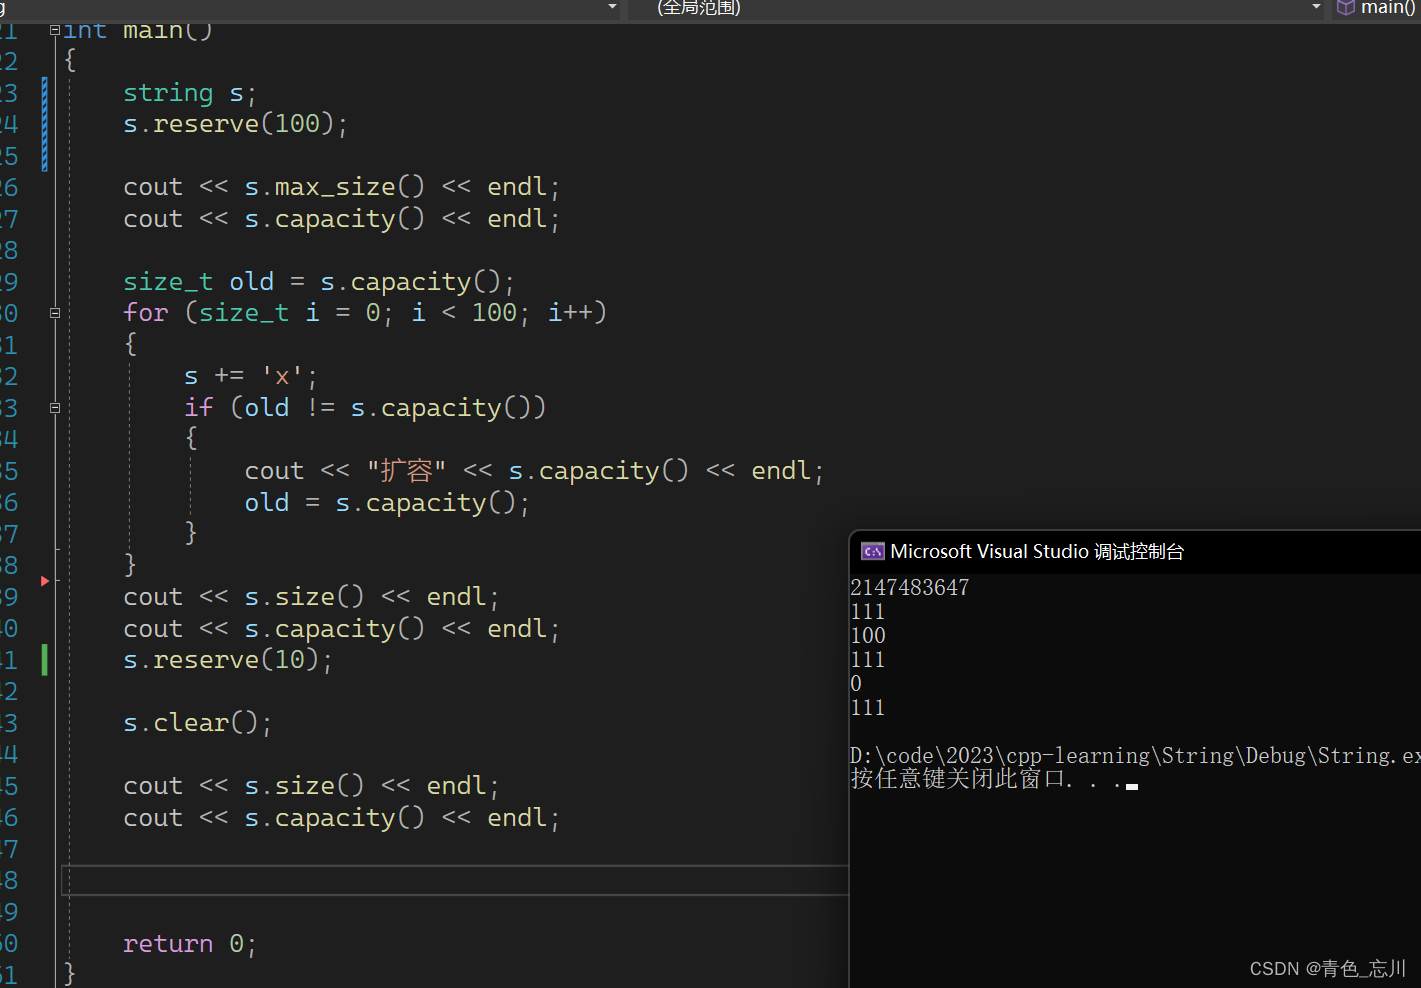
Task: Click the s.reserve(10); statement
Action: pyautogui.click(x=228, y=660)
